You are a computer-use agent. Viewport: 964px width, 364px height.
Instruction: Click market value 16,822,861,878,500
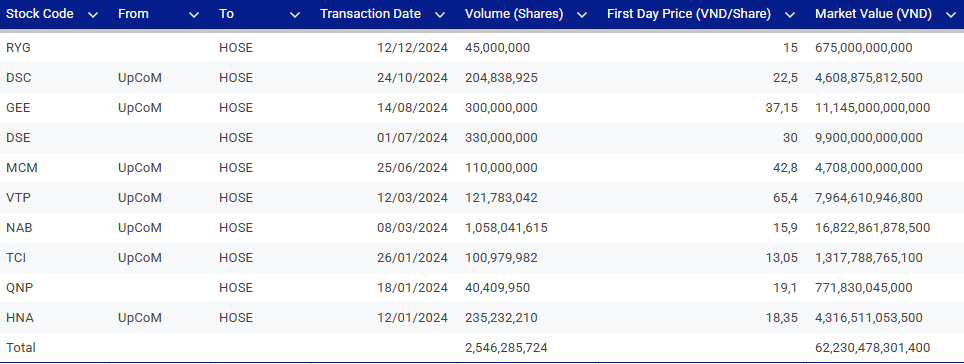click(x=872, y=228)
